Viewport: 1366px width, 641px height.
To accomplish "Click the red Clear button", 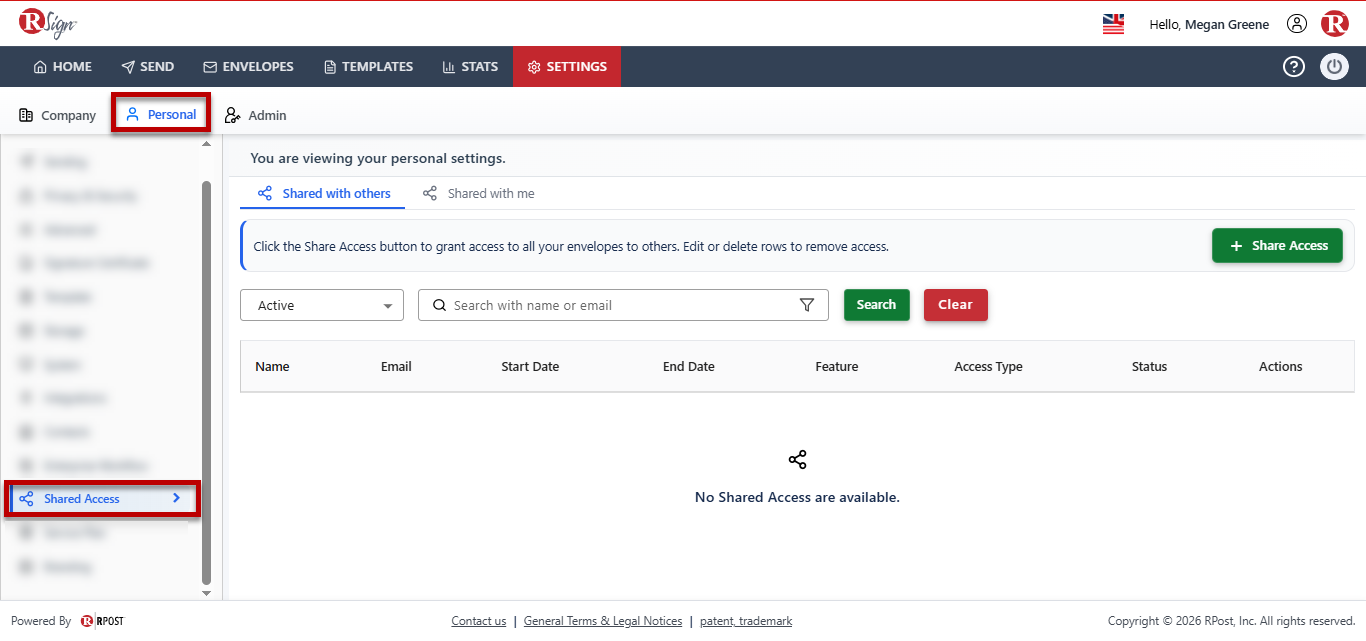I will (x=956, y=305).
